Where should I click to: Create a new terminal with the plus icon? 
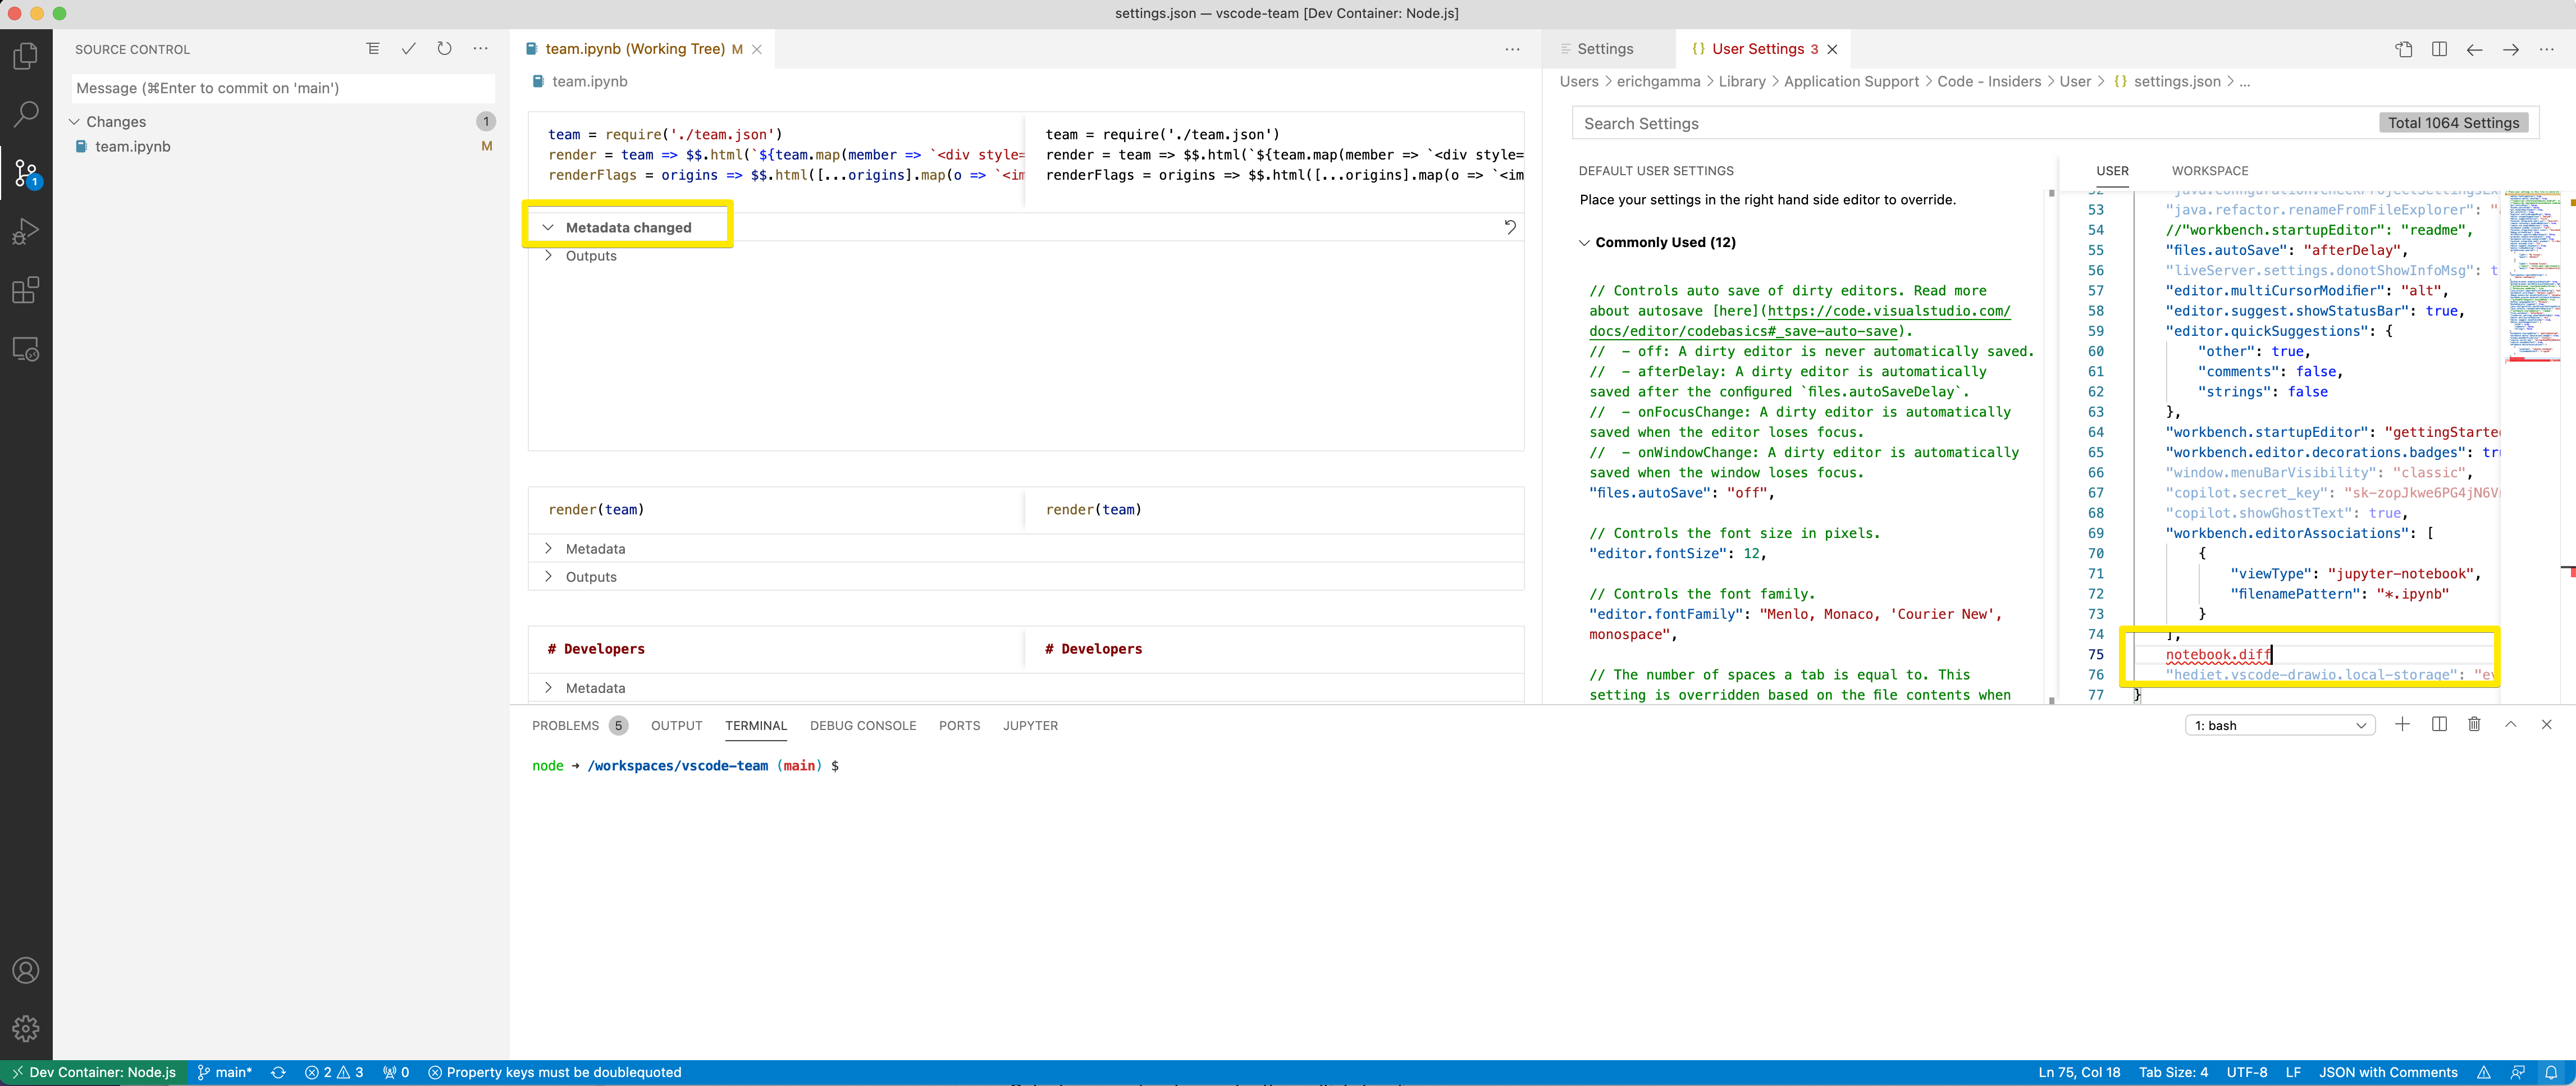click(x=2404, y=725)
